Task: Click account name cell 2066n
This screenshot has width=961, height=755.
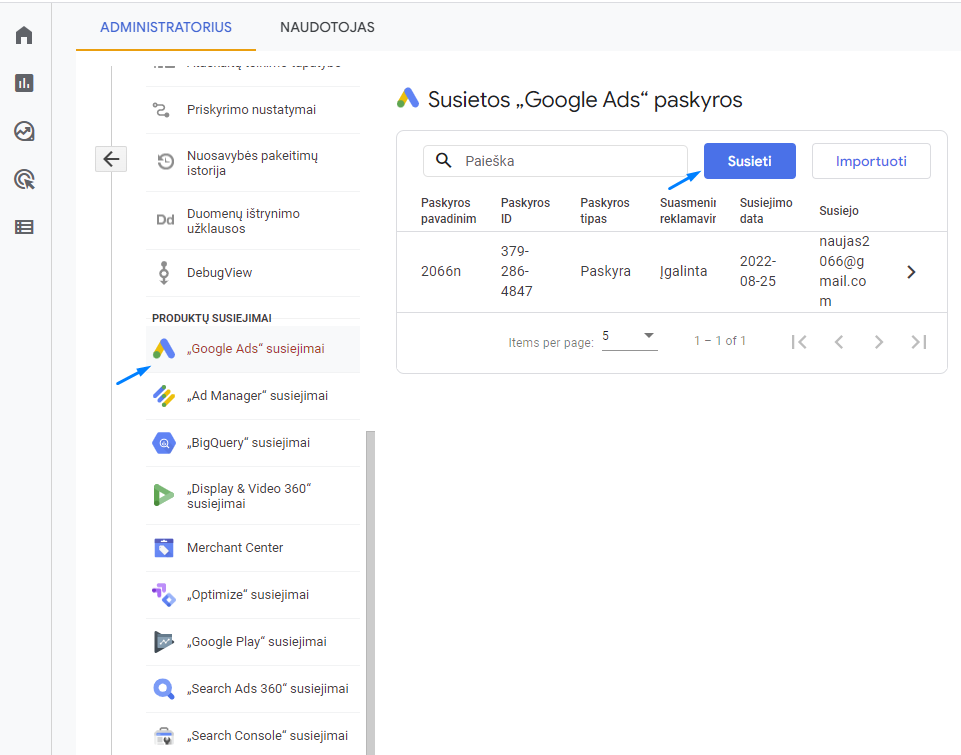Action: 441,271
